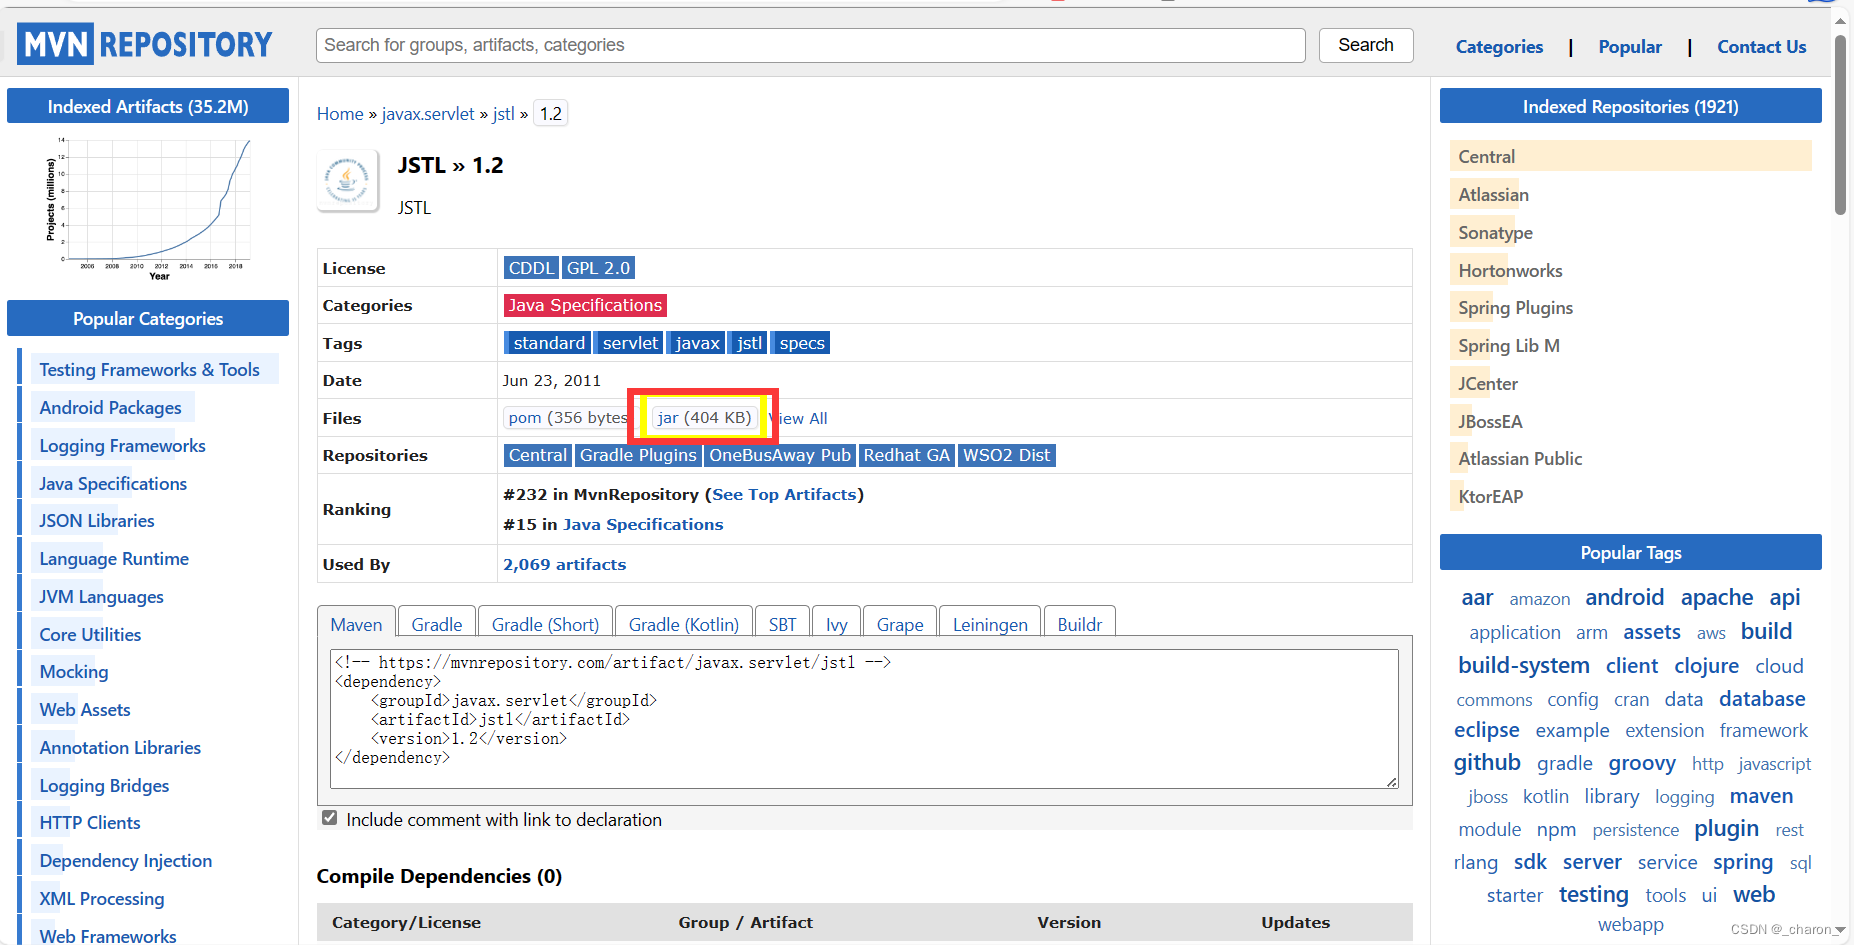Viewport: 1854px width, 945px height.
Task: Open the javax.servlet breadcrumb link
Action: coord(428,113)
